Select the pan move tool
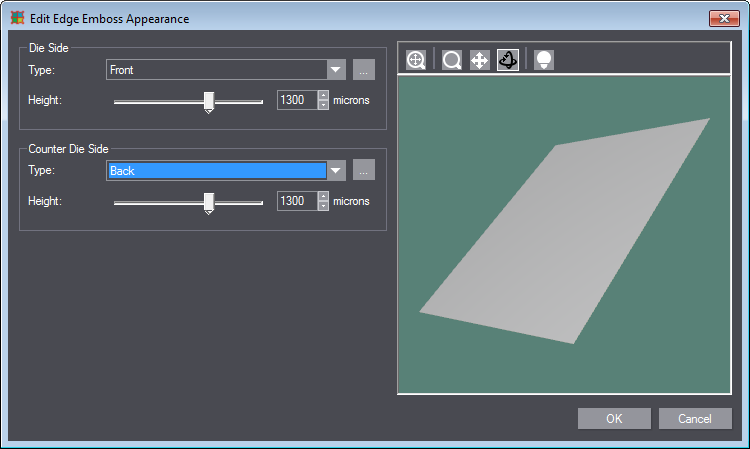The image size is (750, 449). tap(479, 60)
